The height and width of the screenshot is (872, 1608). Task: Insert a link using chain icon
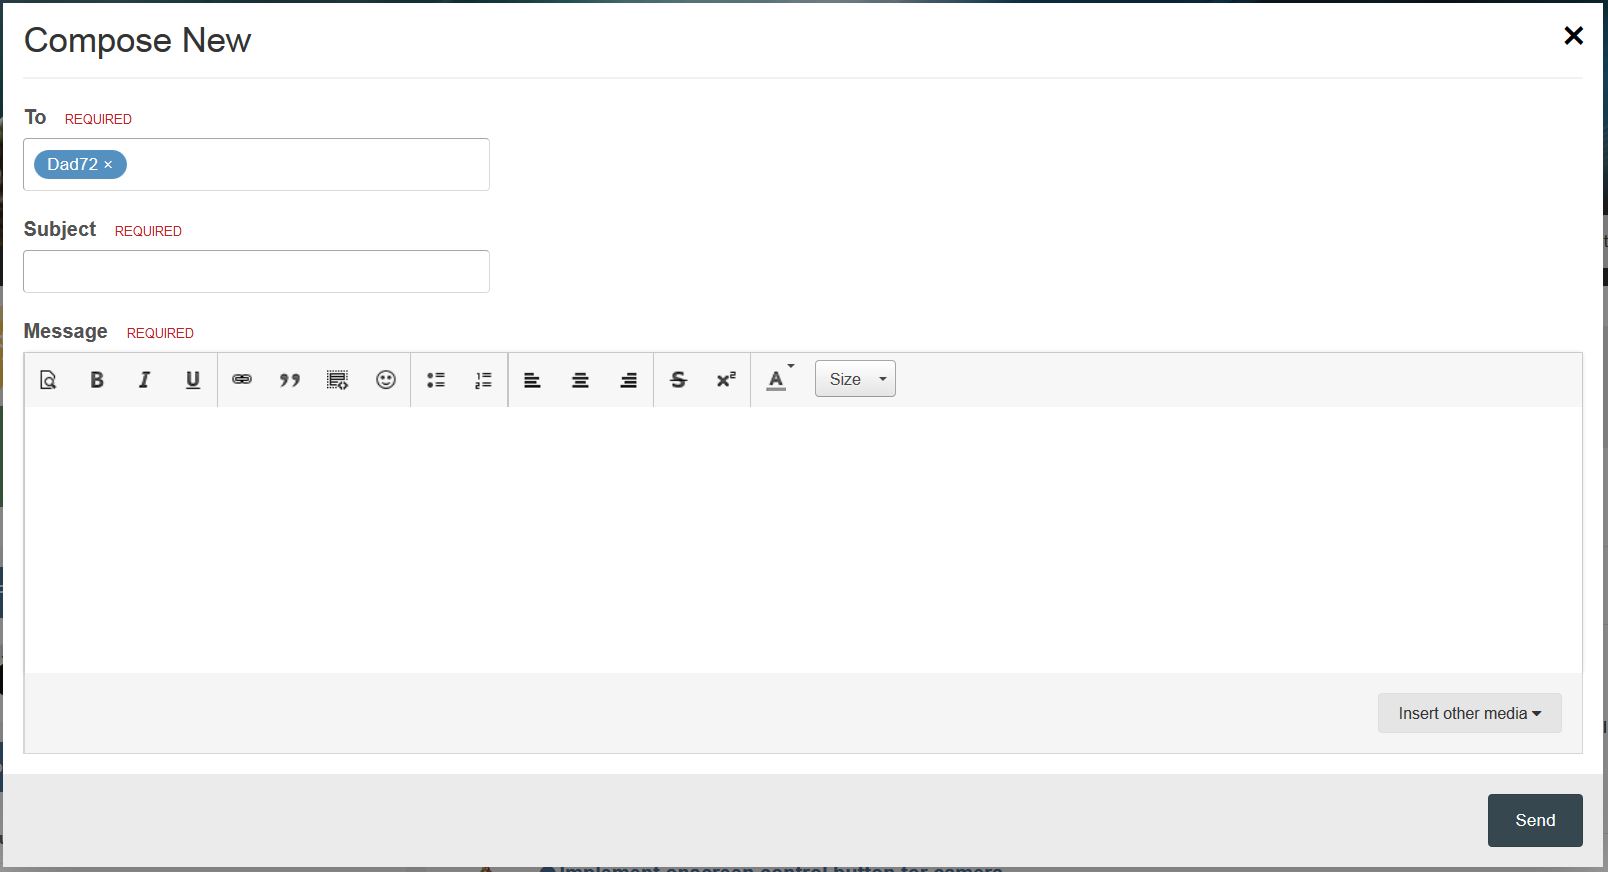tap(242, 380)
